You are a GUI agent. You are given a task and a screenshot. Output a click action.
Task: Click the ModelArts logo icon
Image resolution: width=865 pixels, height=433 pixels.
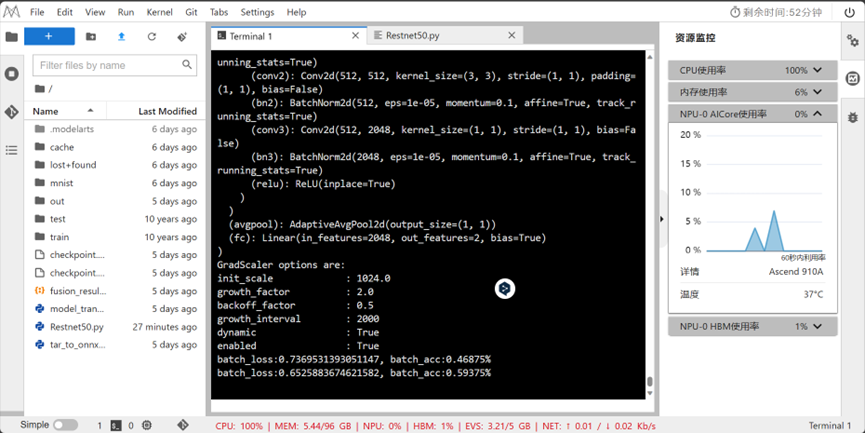click(11, 12)
